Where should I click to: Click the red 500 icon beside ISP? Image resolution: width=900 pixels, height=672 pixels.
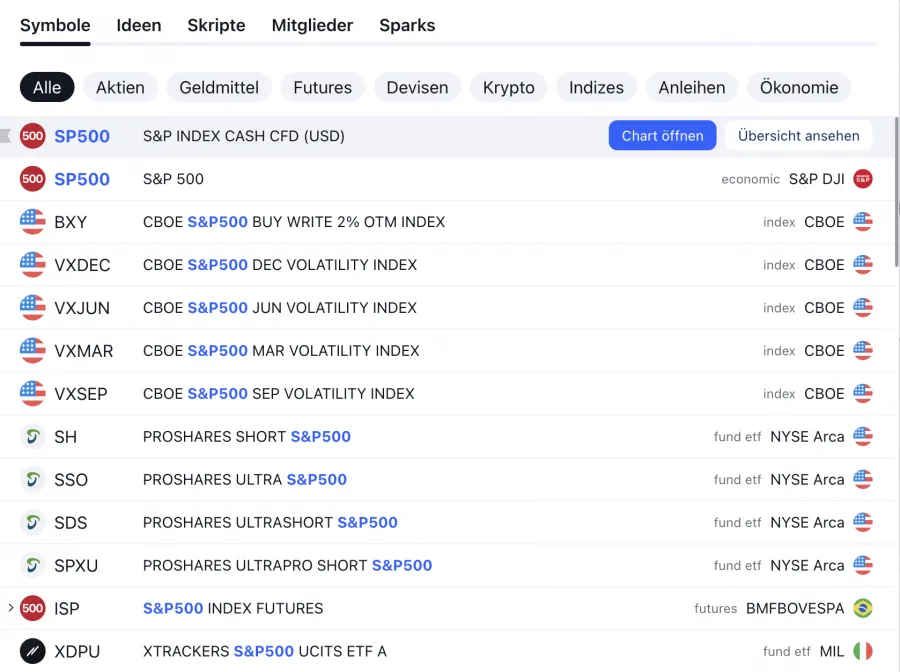pyautogui.click(x=33, y=608)
